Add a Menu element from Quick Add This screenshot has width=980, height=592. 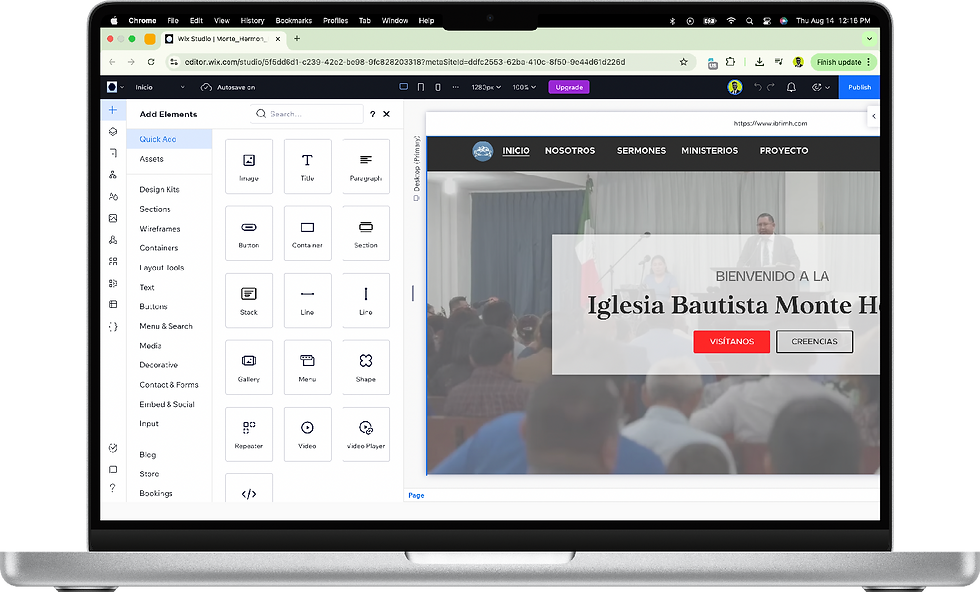[308, 367]
